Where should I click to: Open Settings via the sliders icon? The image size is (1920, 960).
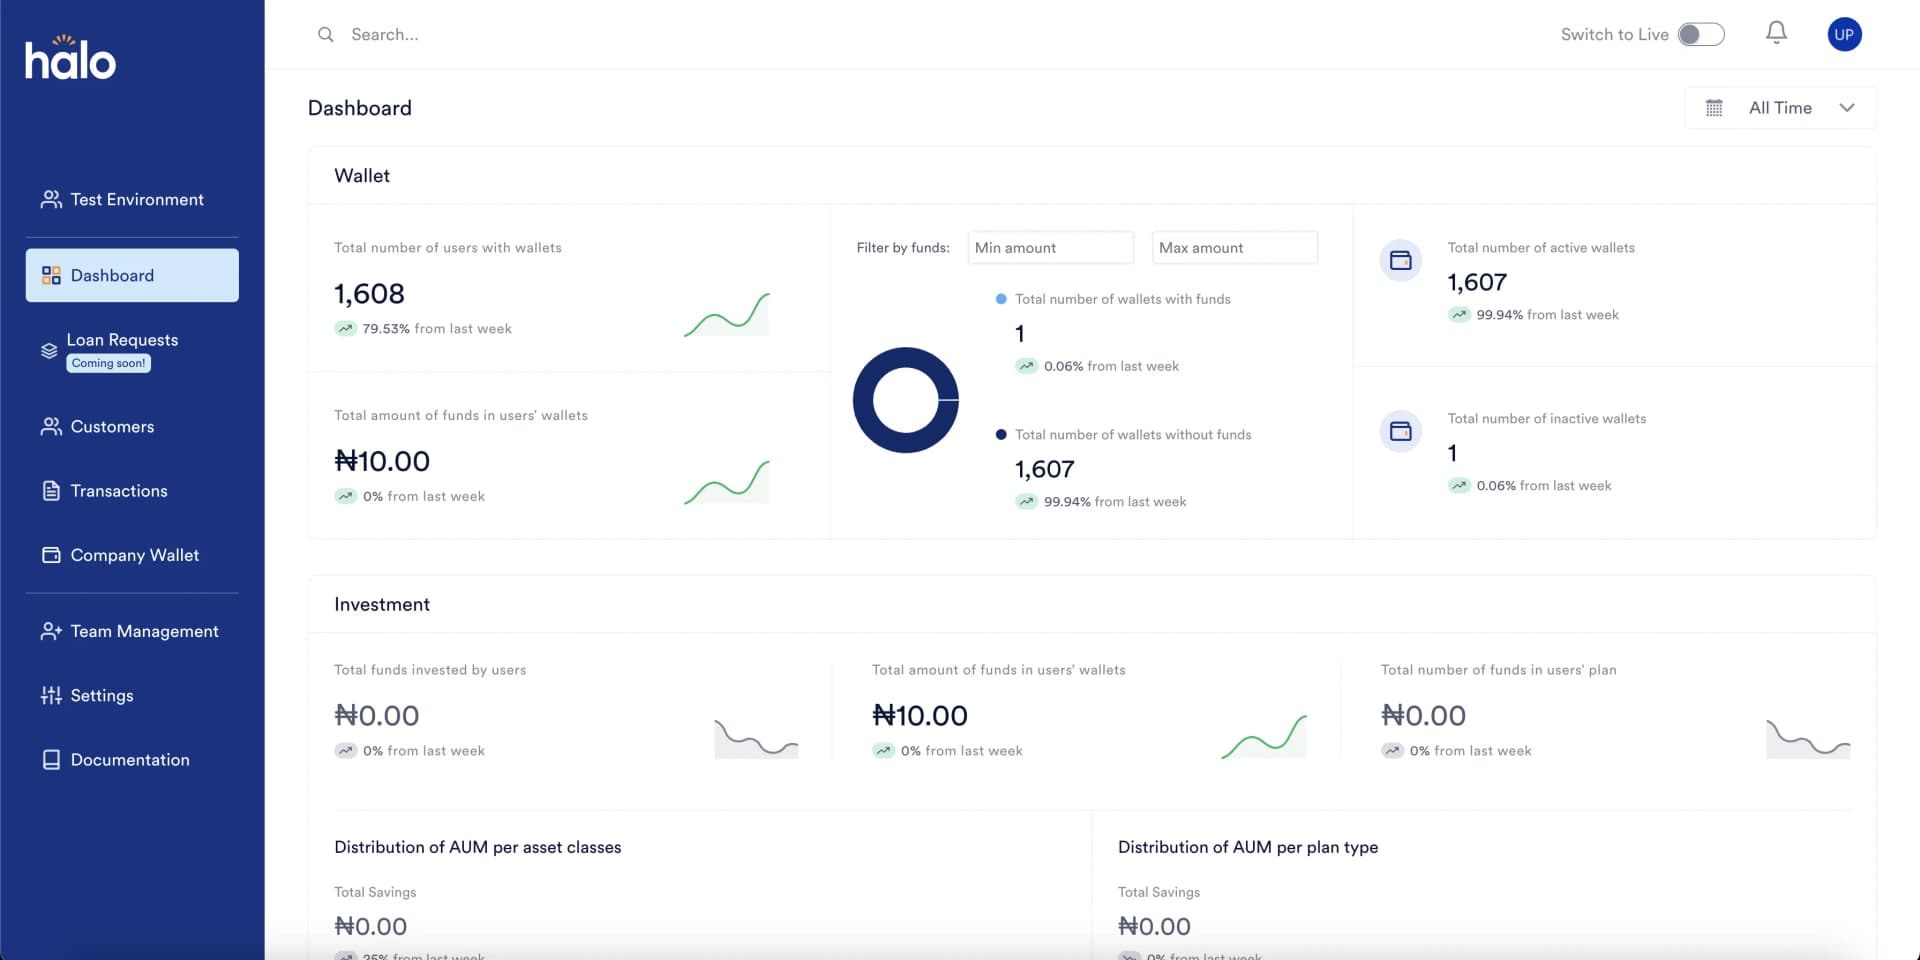[51, 695]
